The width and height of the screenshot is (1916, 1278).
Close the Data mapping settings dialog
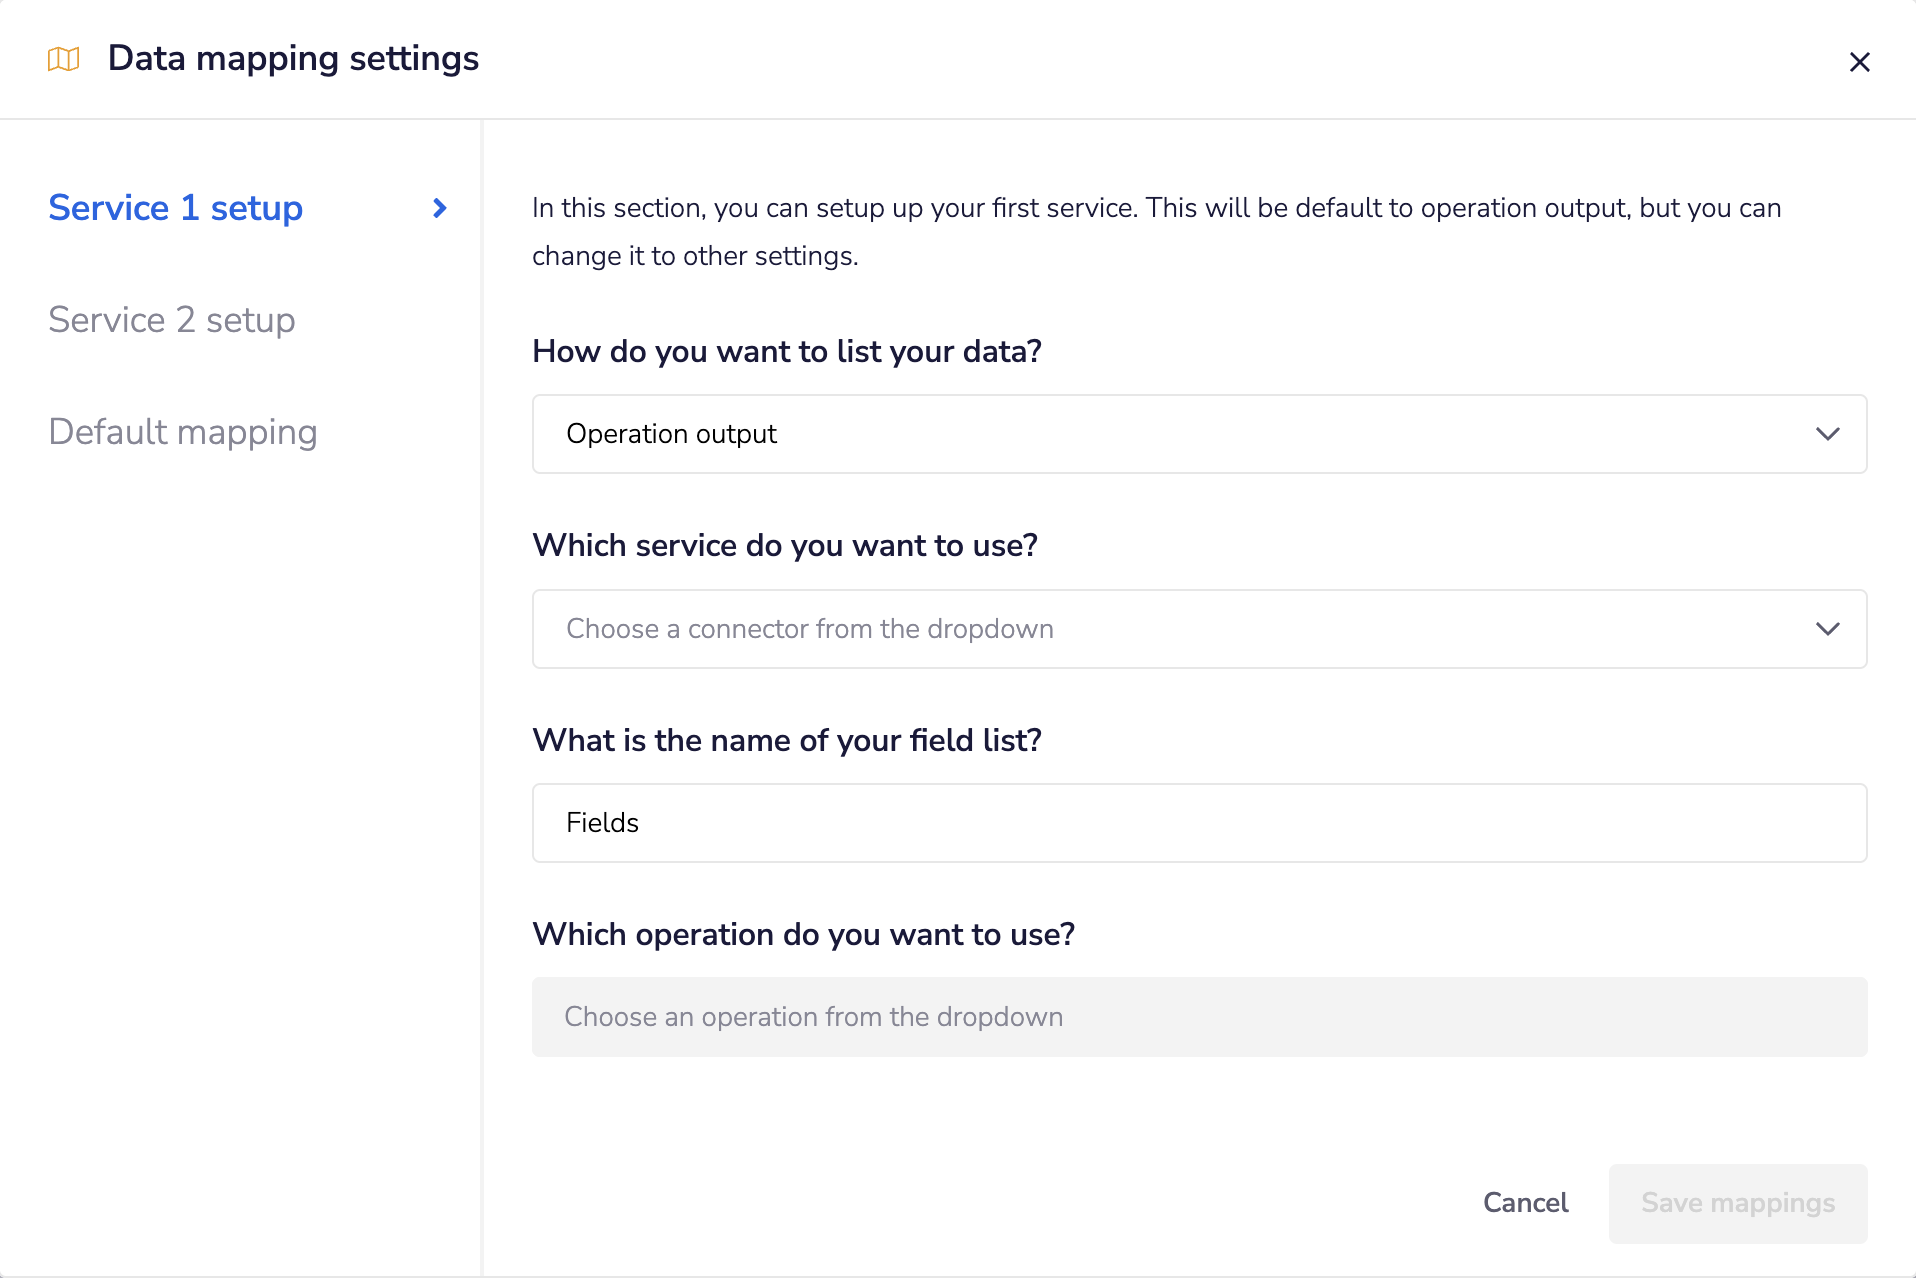pos(1859,62)
